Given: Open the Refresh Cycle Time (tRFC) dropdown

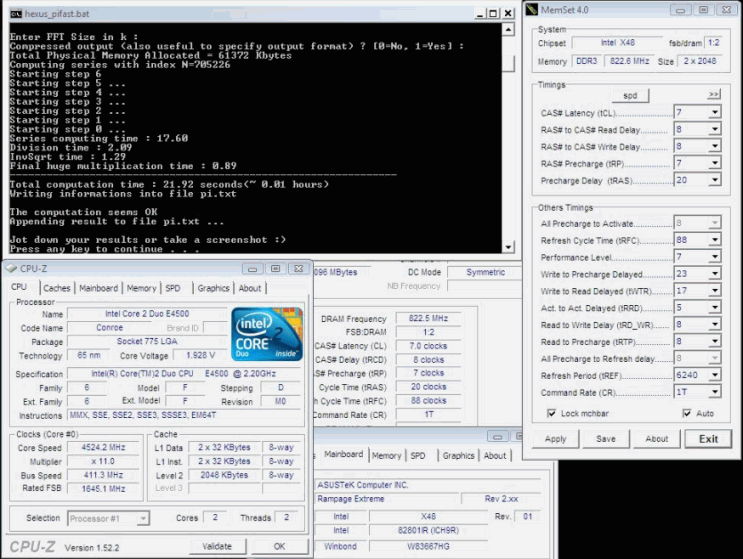Looking at the screenshot, I should click(715, 240).
